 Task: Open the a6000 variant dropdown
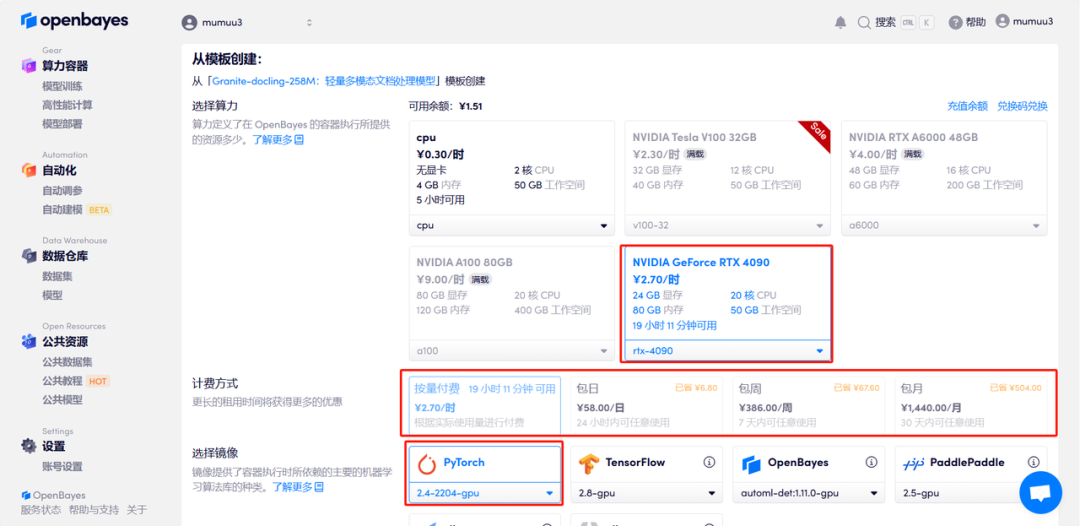pyautogui.click(x=944, y=225)
